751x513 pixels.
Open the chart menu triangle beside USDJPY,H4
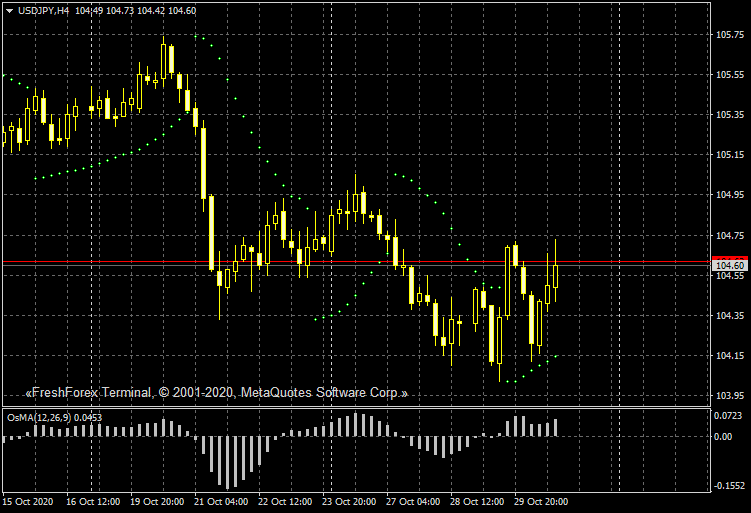coord(10,11)
